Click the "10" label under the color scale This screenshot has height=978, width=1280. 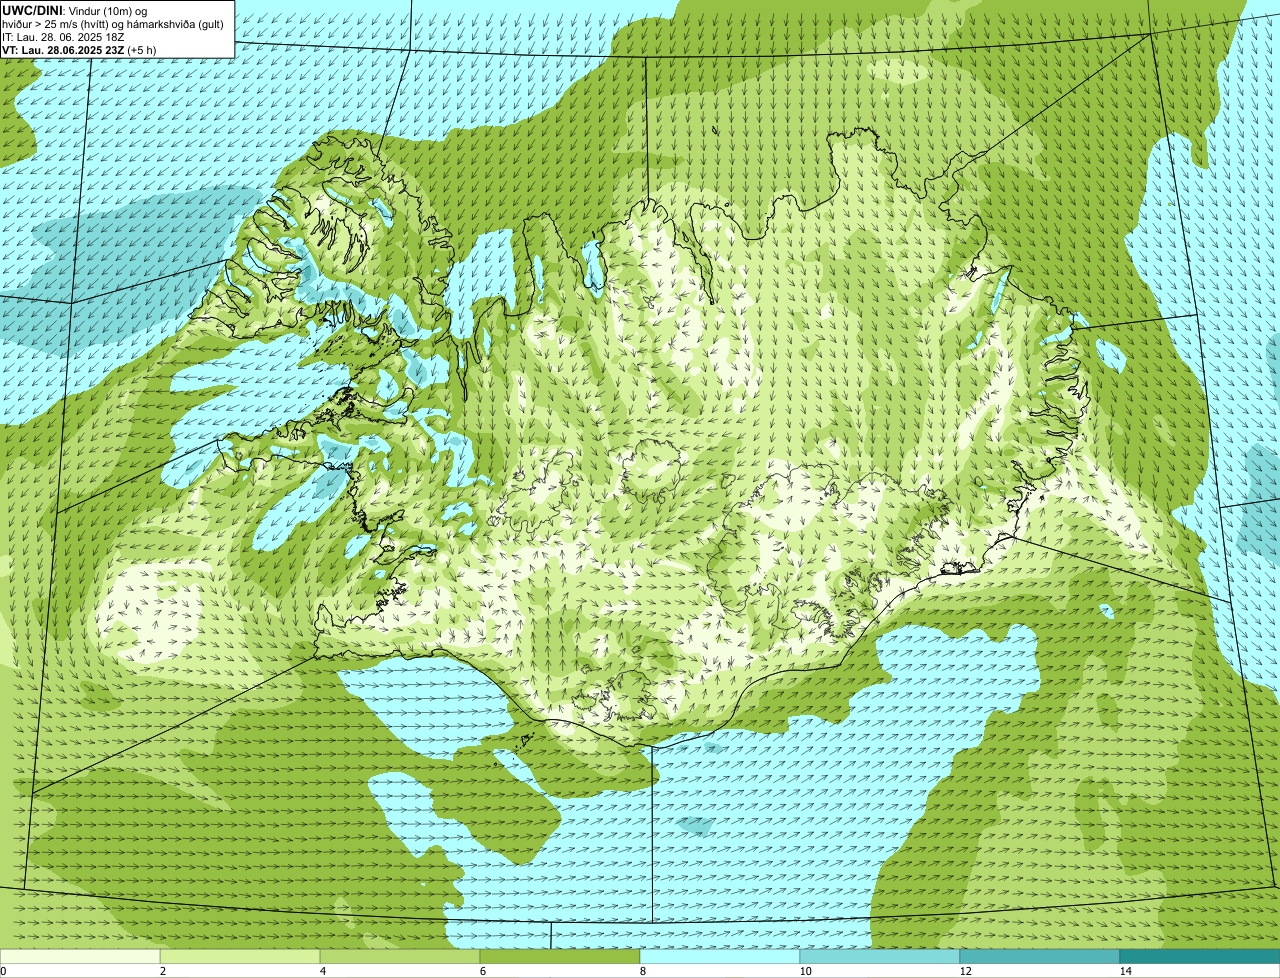pyautogui.click(x=805, y=971)
